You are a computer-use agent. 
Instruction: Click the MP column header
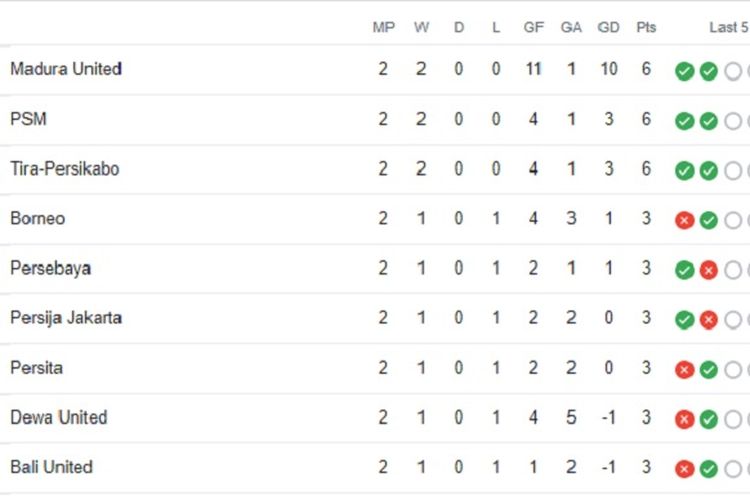[384, 27]
